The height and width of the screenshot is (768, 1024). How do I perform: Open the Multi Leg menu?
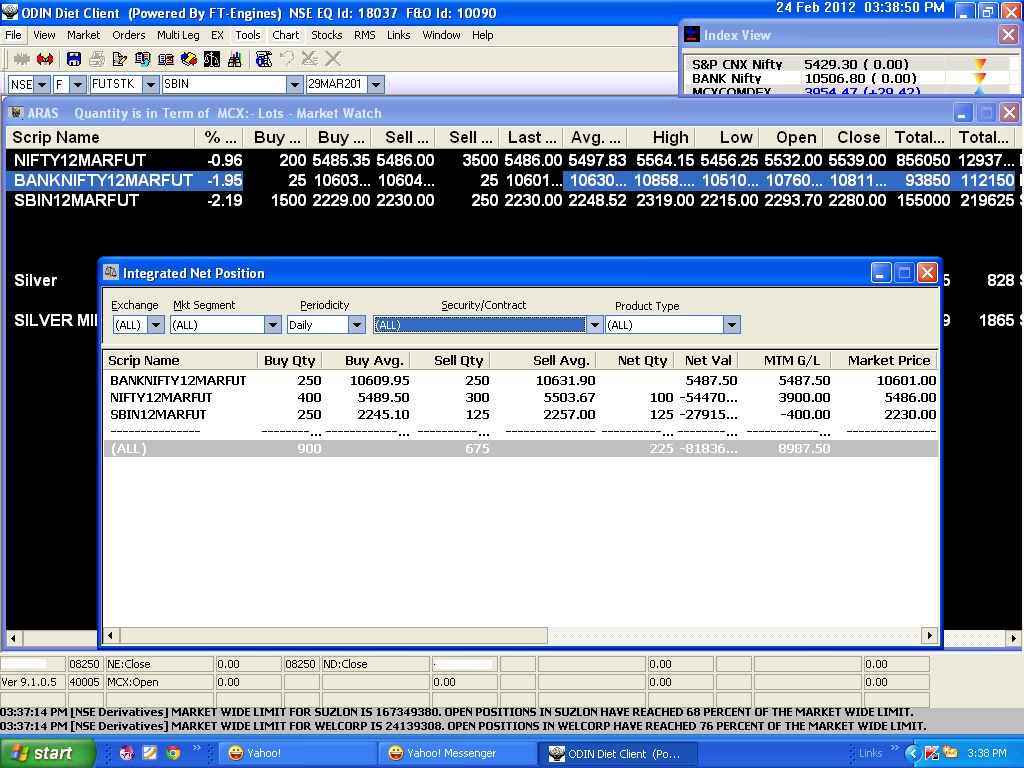click(178, 35)
